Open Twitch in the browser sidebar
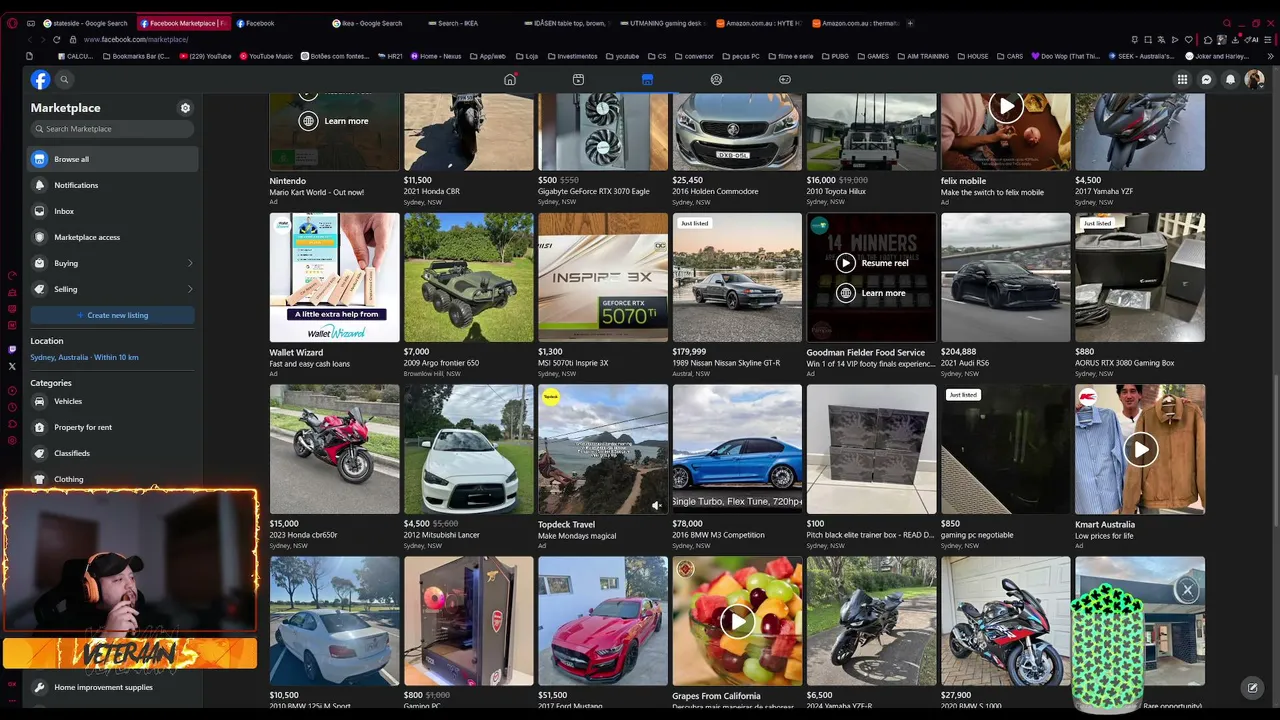 click(x=12, y=349)
